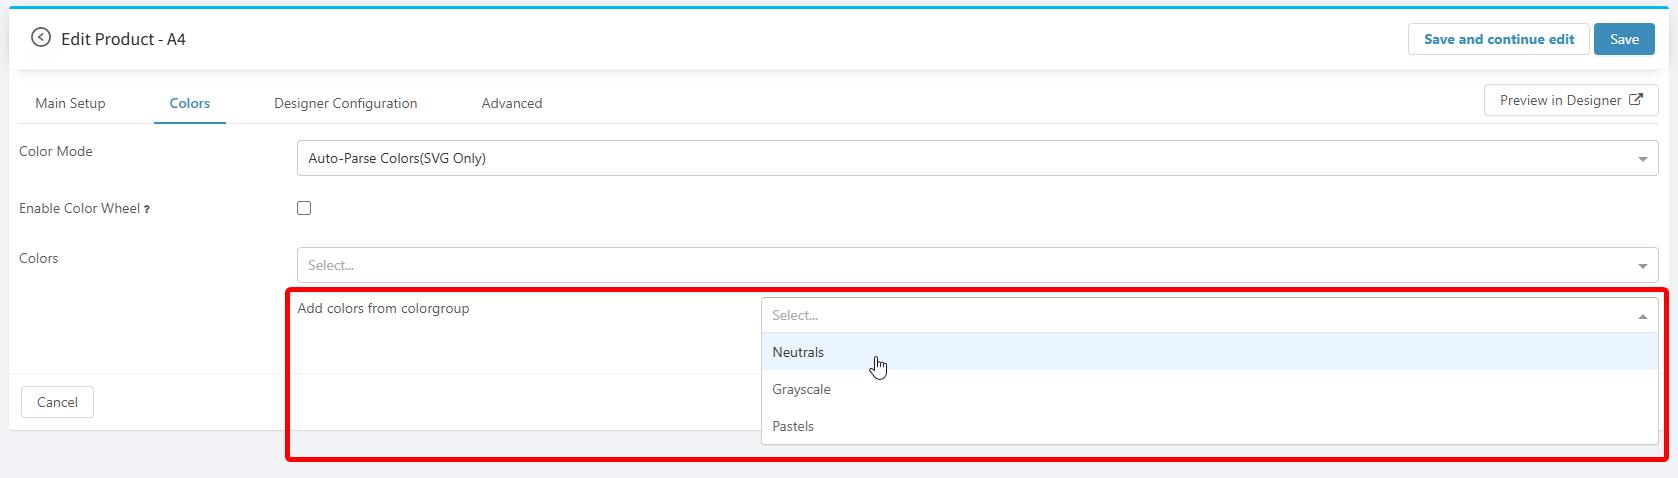This screenshot has height=478, width=1678.
Task: Click the back arrow beside Edit Product
Action: click(x=40, y=38)
